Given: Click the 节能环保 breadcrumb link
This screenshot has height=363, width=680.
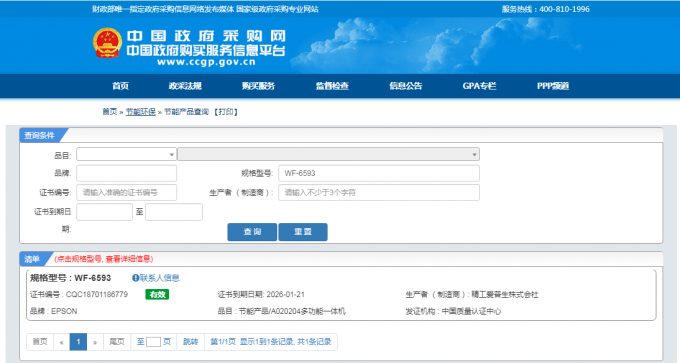Looking at the screenshot, I should [141, 112].
